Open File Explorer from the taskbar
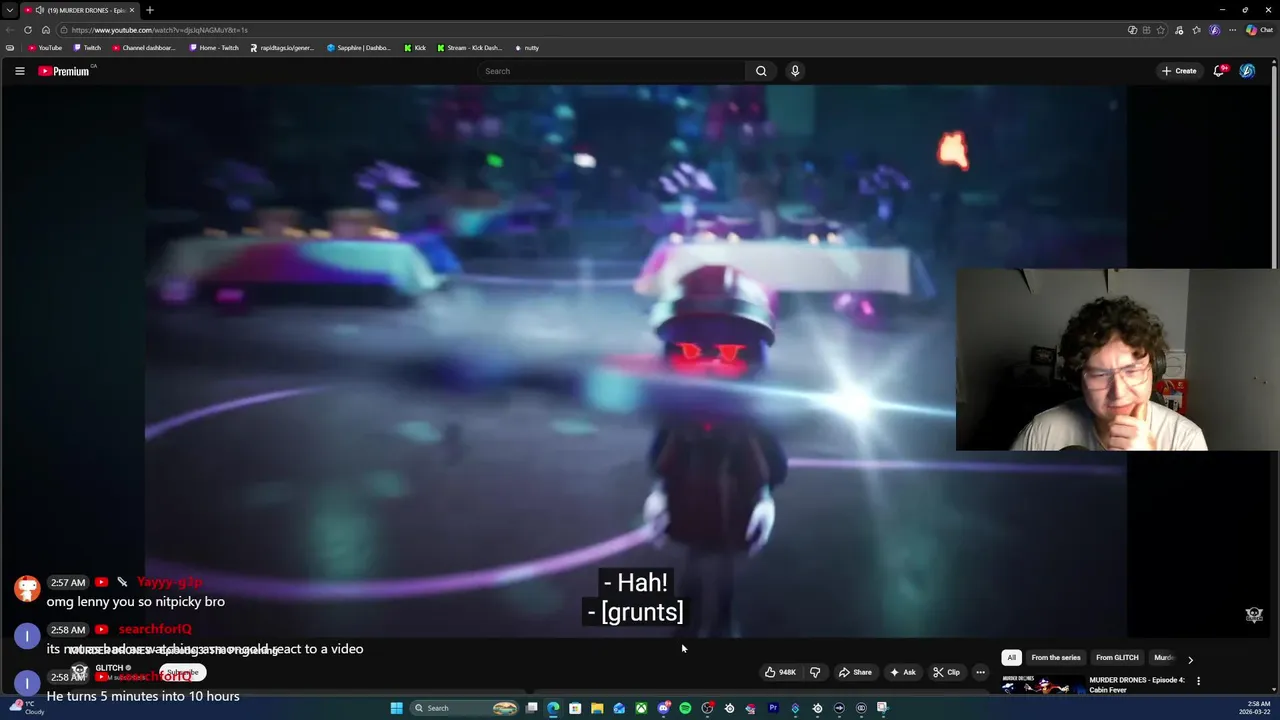Screen dimensions: 1280x720 pos(597,708)
